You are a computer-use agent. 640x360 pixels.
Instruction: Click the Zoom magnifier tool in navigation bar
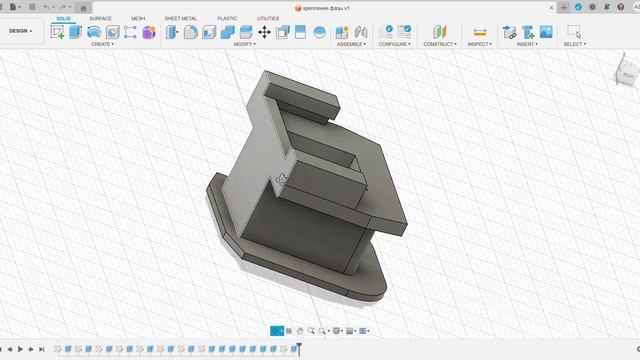pyautogui.click(x=311, y=331)
